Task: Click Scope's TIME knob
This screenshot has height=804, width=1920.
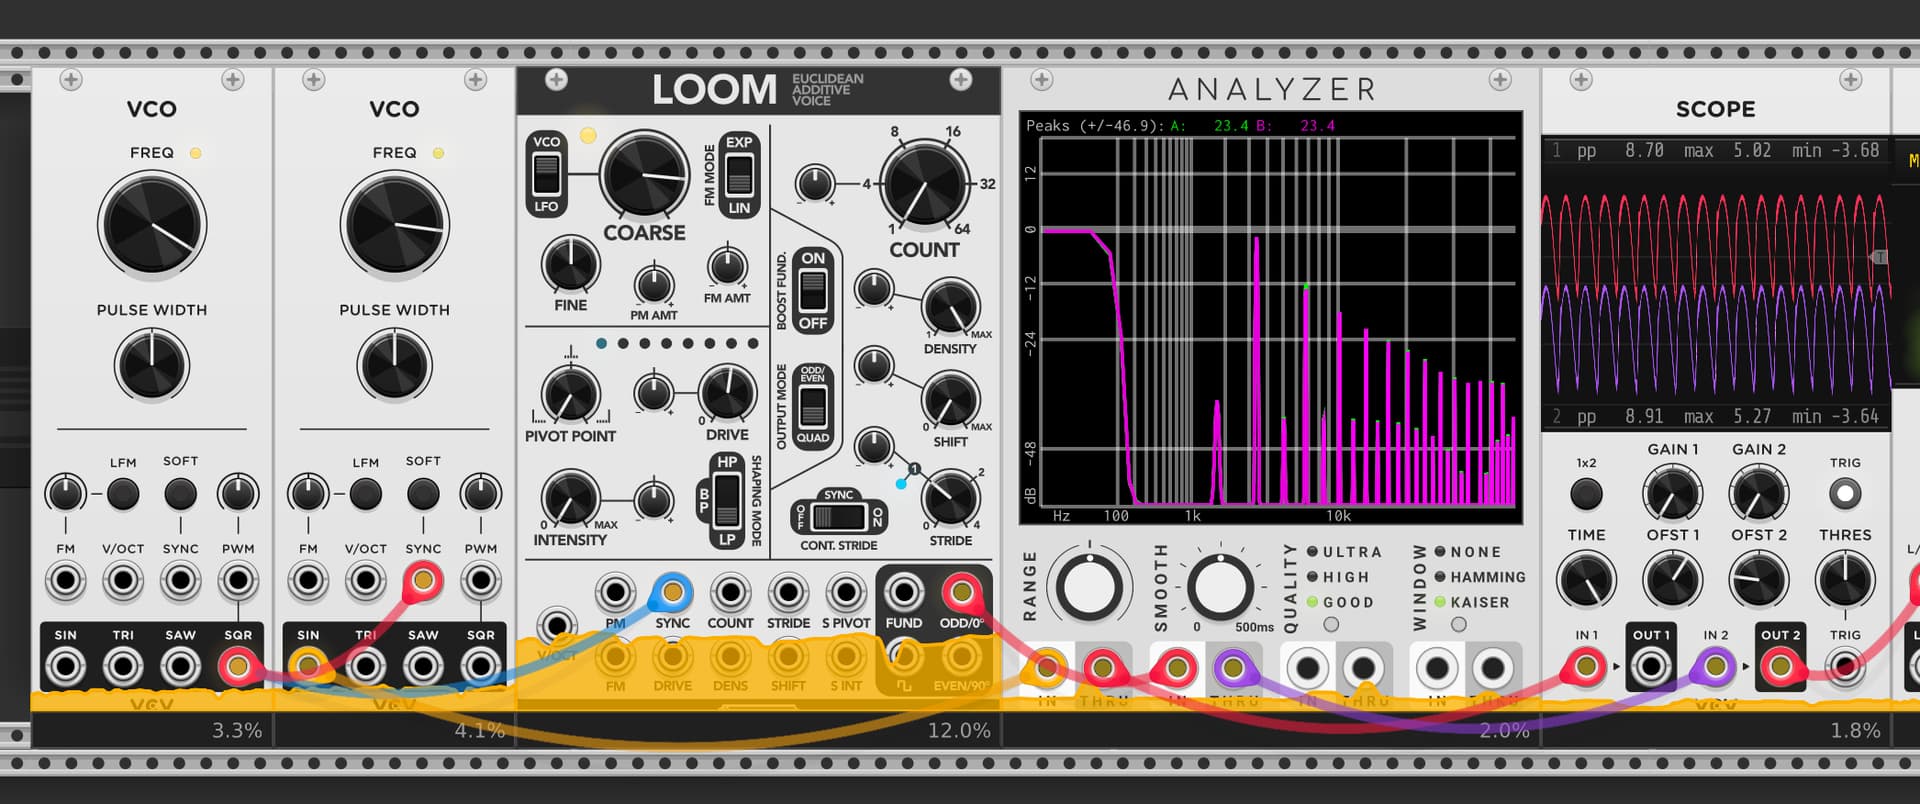Action: point(1586,580)
